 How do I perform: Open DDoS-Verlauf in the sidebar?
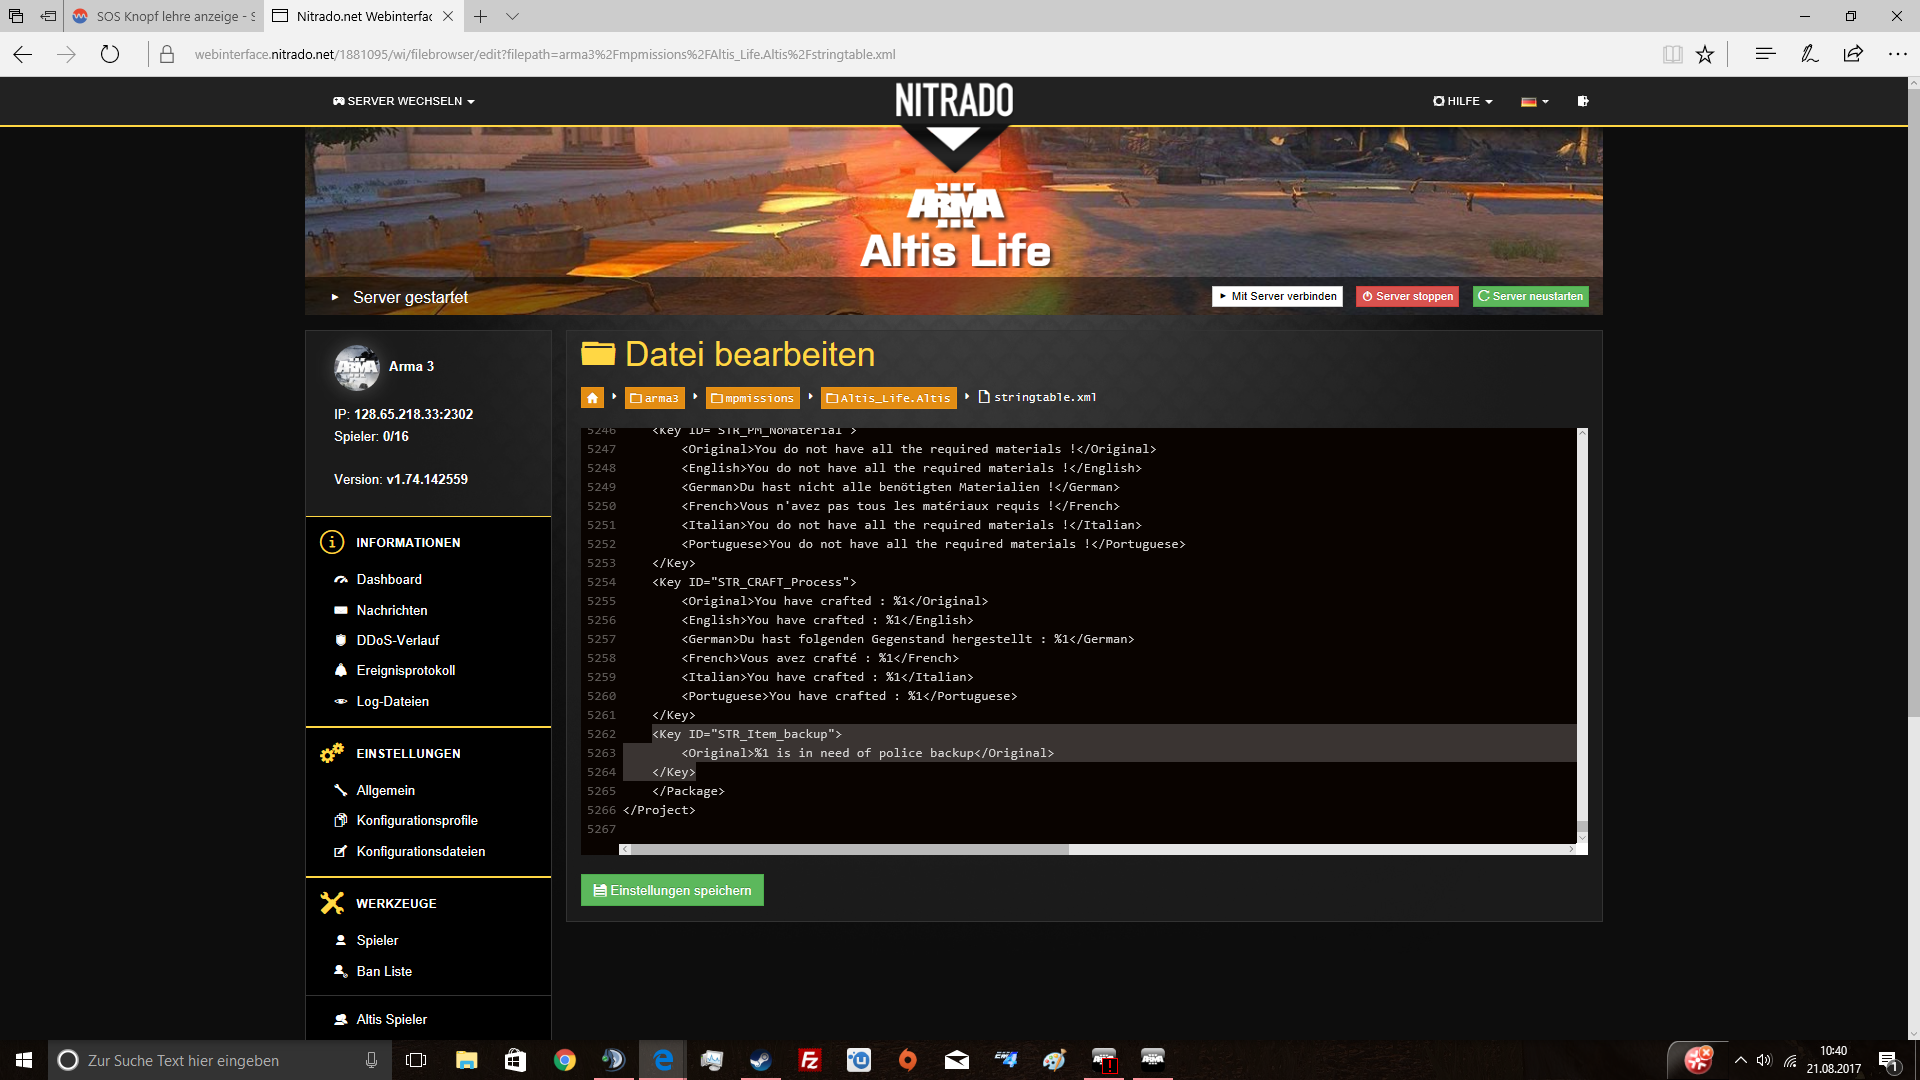coord(398,640)
